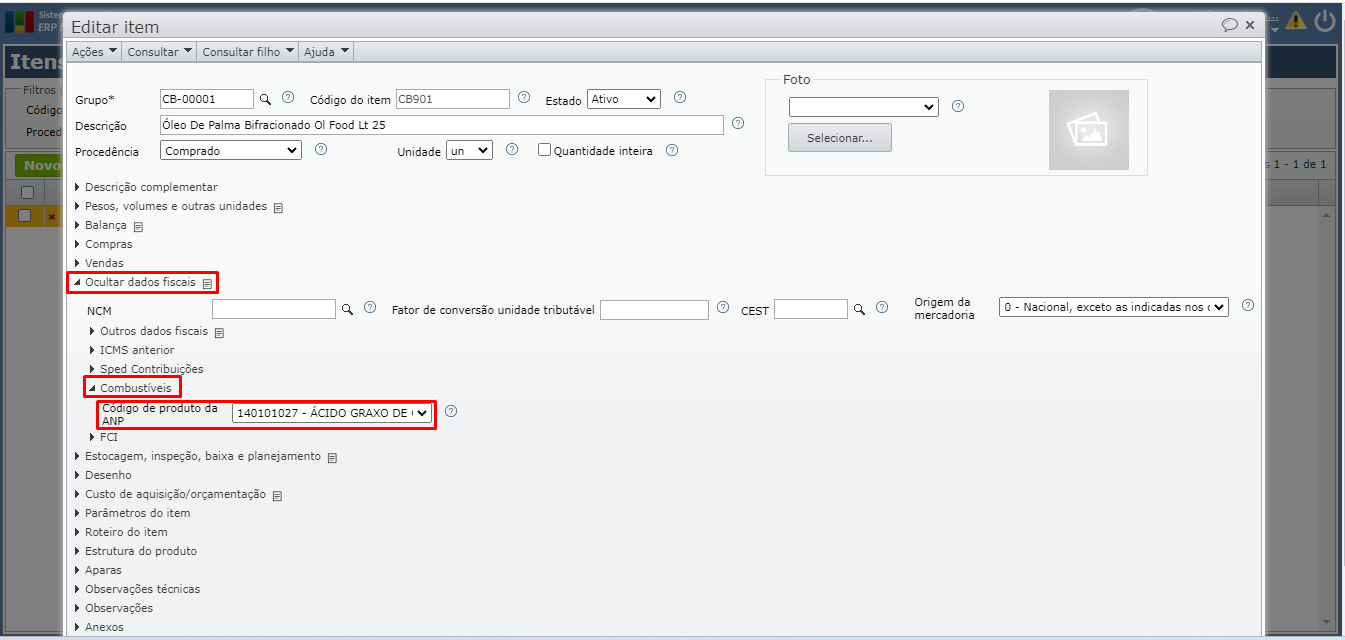1345x640 pixels.
Task: Open help icon next to Foto dropdown
Action: tap(958, 106)
